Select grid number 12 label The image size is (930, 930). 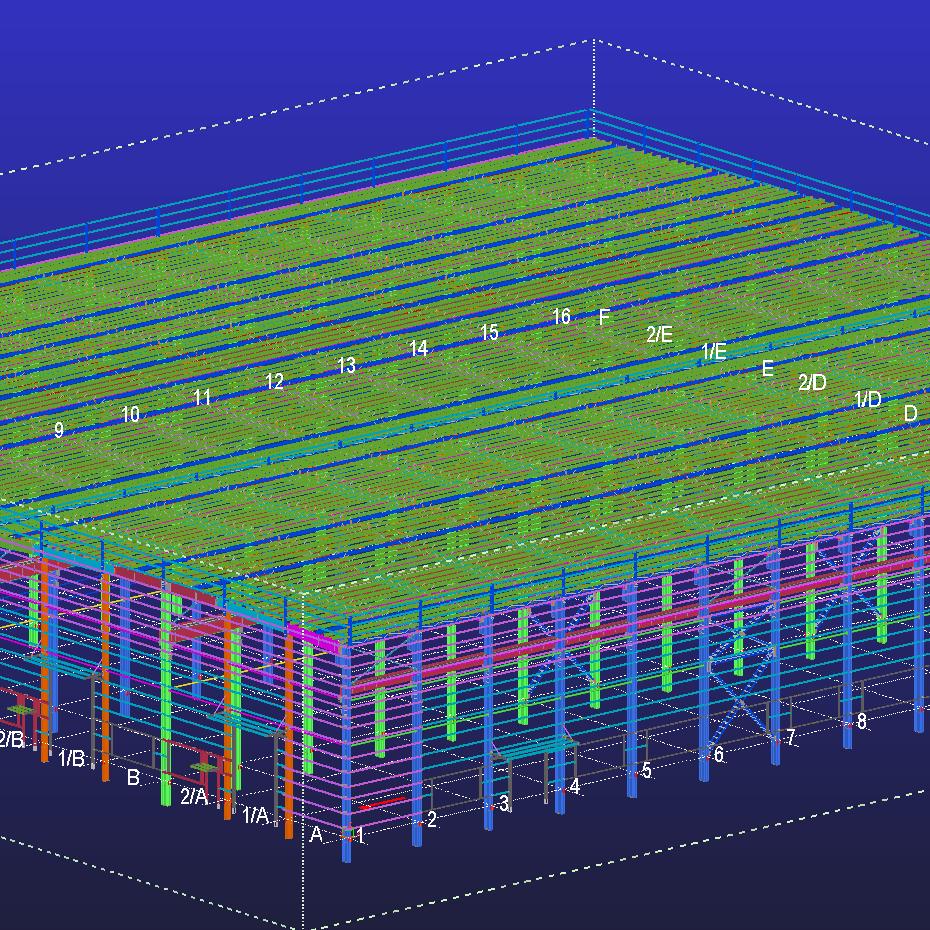[x=274, y=382]
